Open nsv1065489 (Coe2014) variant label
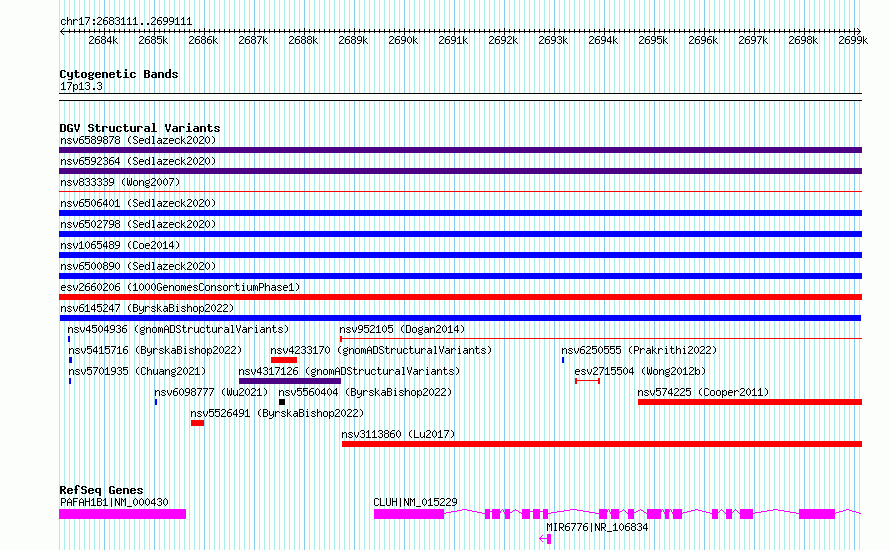The height and width of the screenshot is (550, 890). [x=120, y=245]
